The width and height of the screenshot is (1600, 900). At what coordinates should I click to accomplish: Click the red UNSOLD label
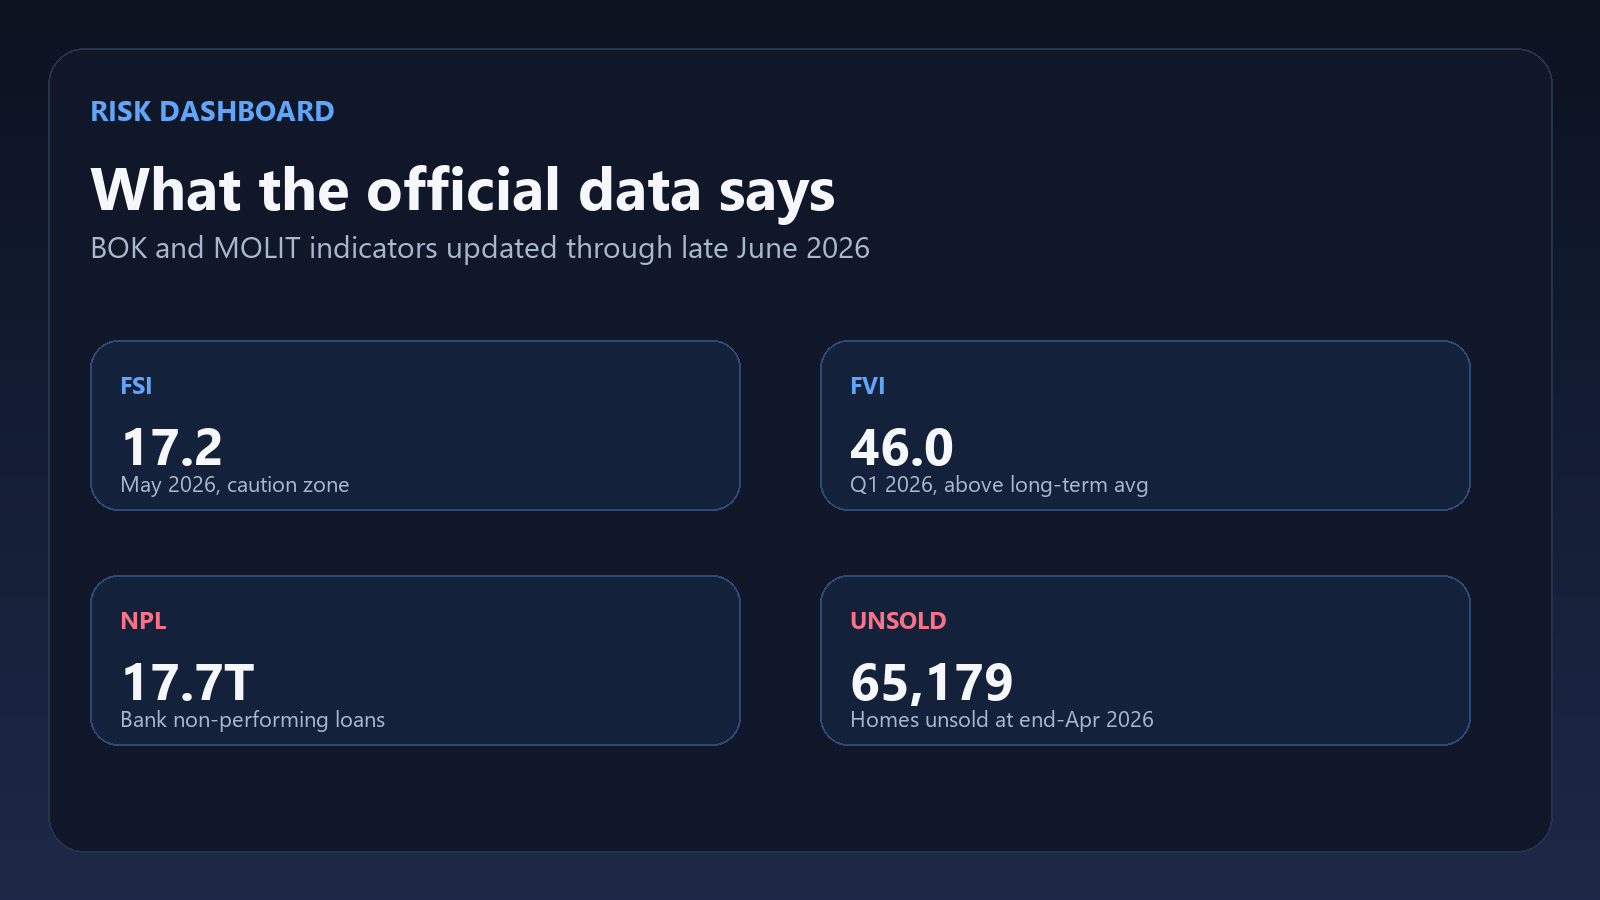pyautogui.click(x=898, y=621)
